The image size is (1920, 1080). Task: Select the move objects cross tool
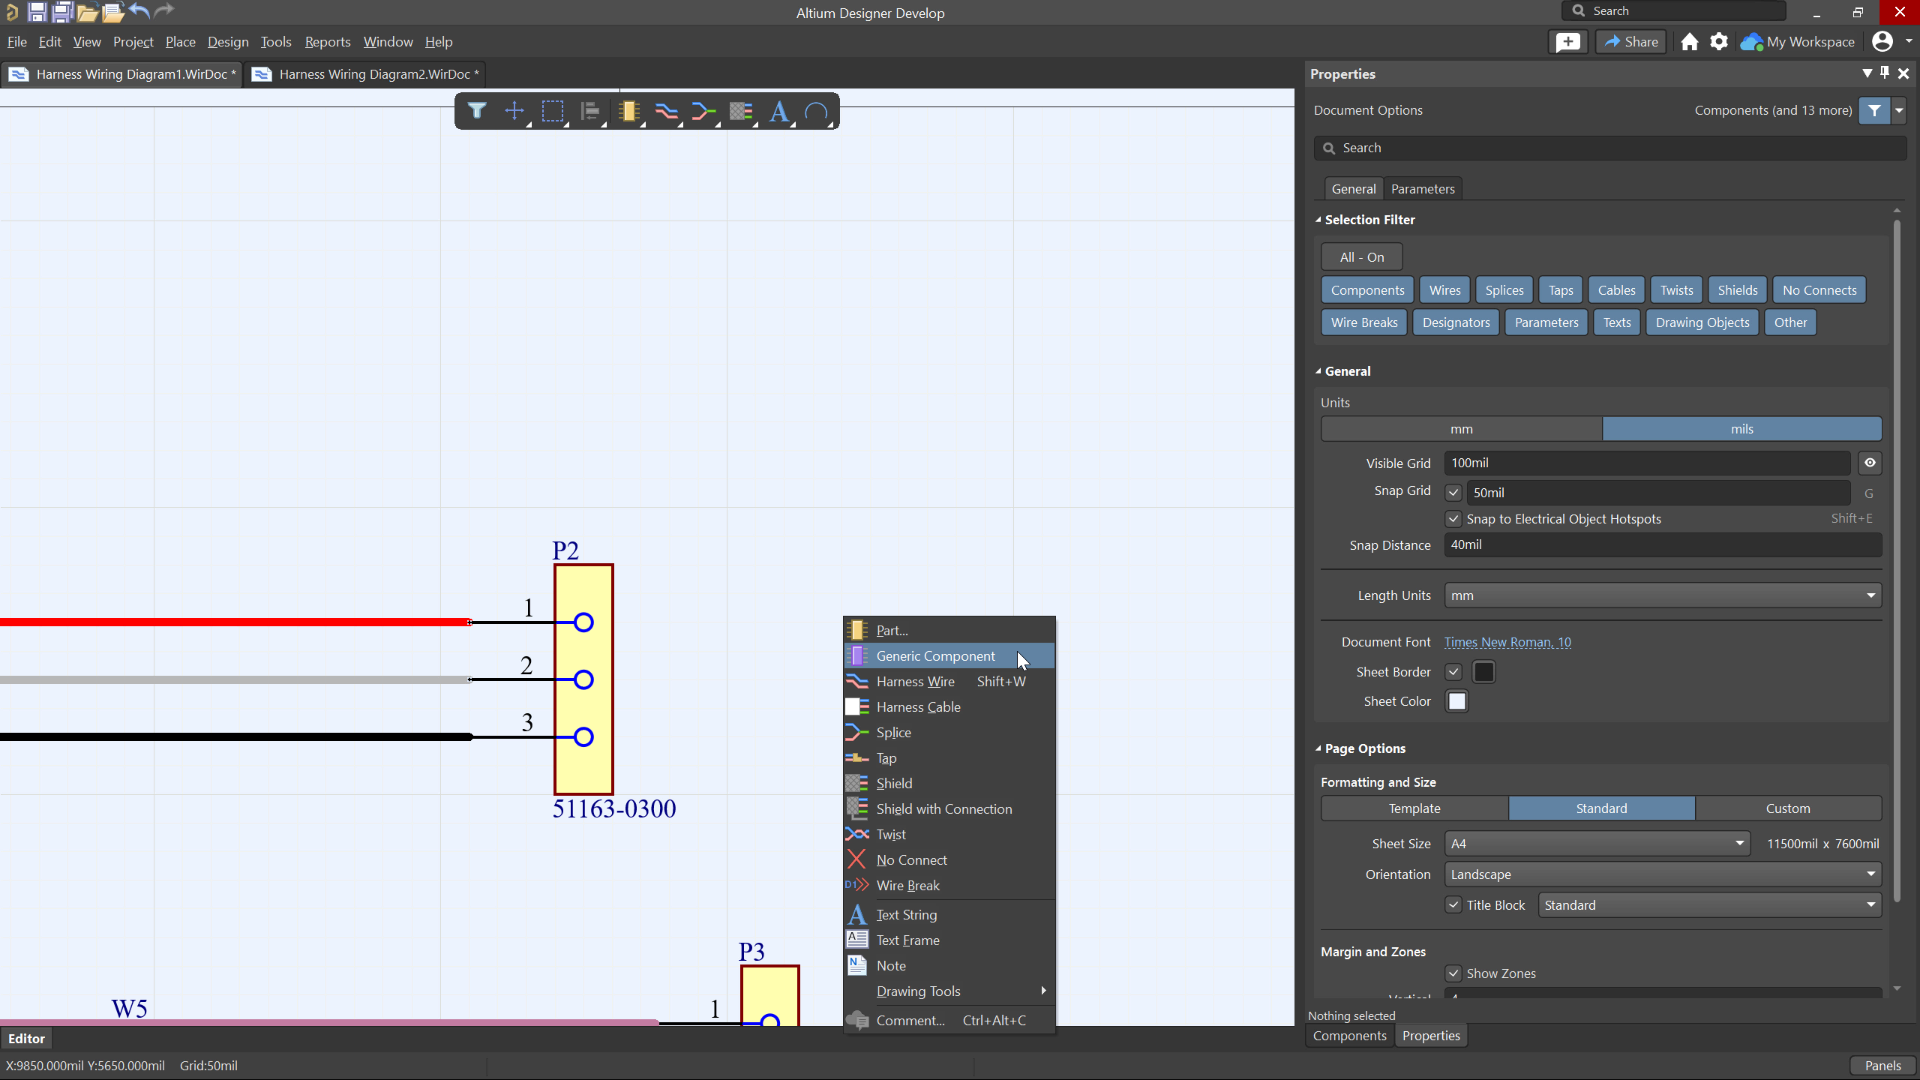[x=514, y=111]
